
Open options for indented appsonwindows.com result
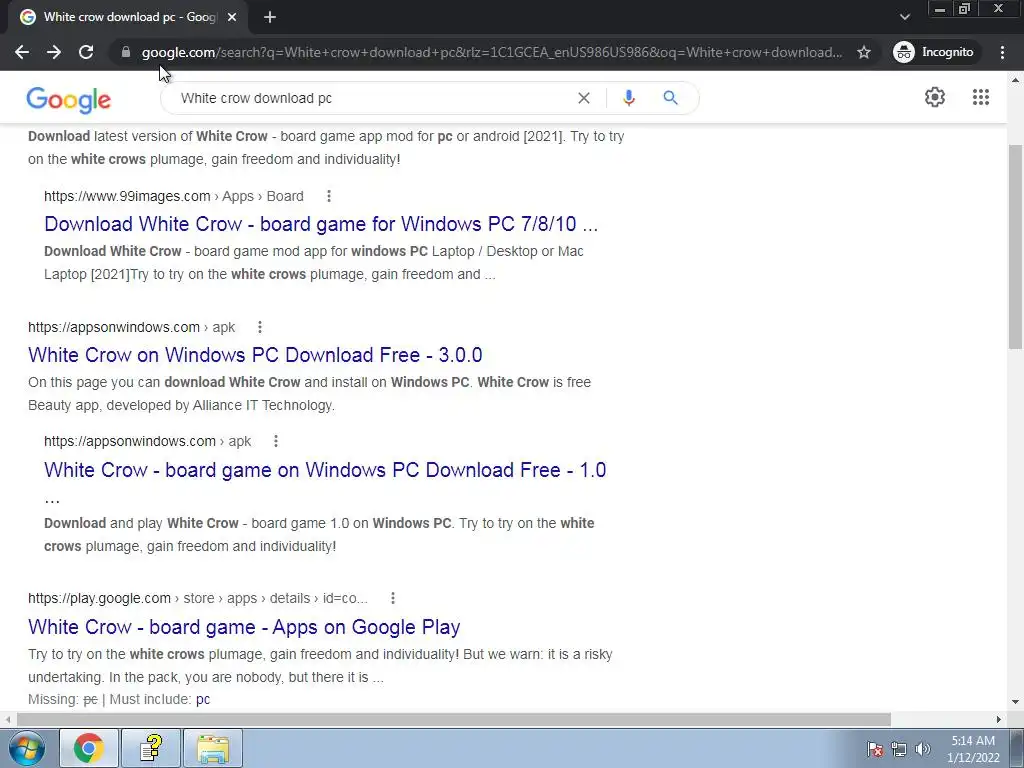coord(276,441)
